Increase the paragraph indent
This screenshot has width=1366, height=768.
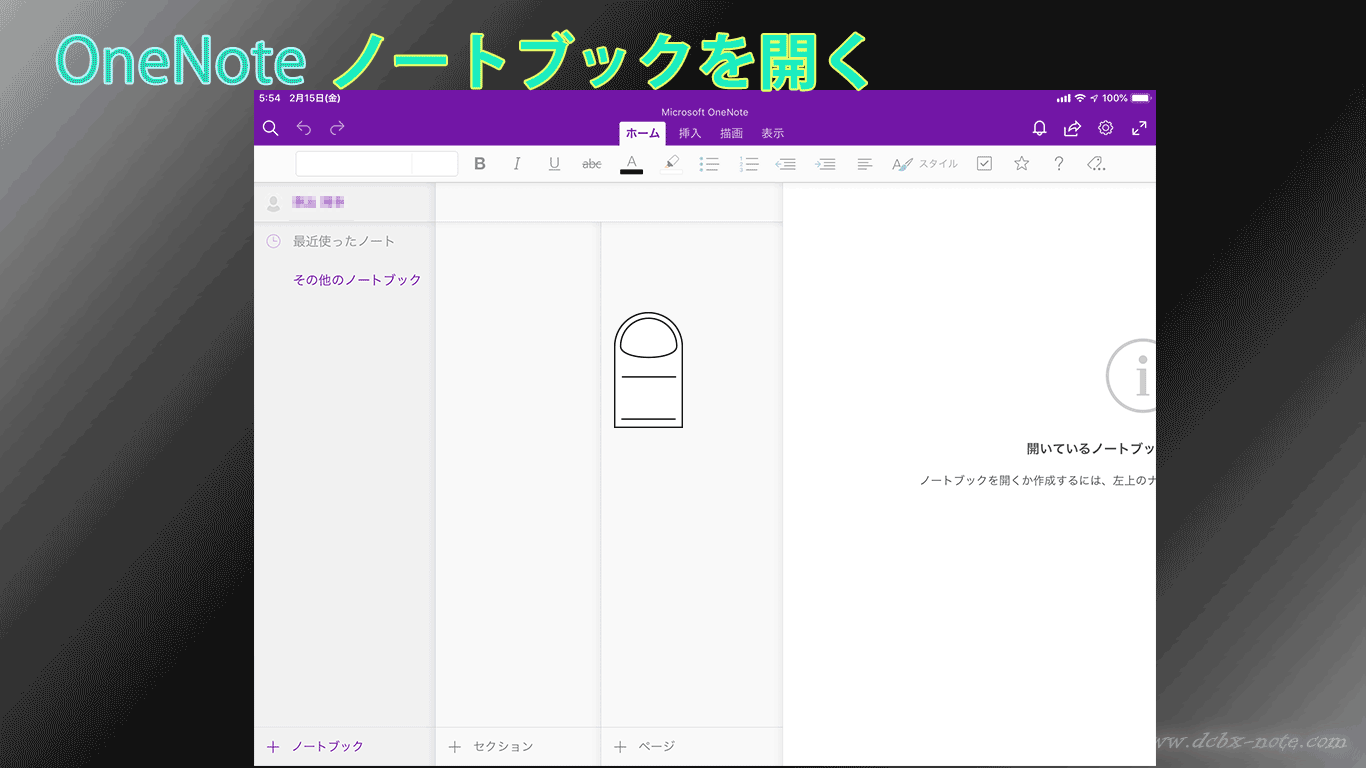[825, 164]
